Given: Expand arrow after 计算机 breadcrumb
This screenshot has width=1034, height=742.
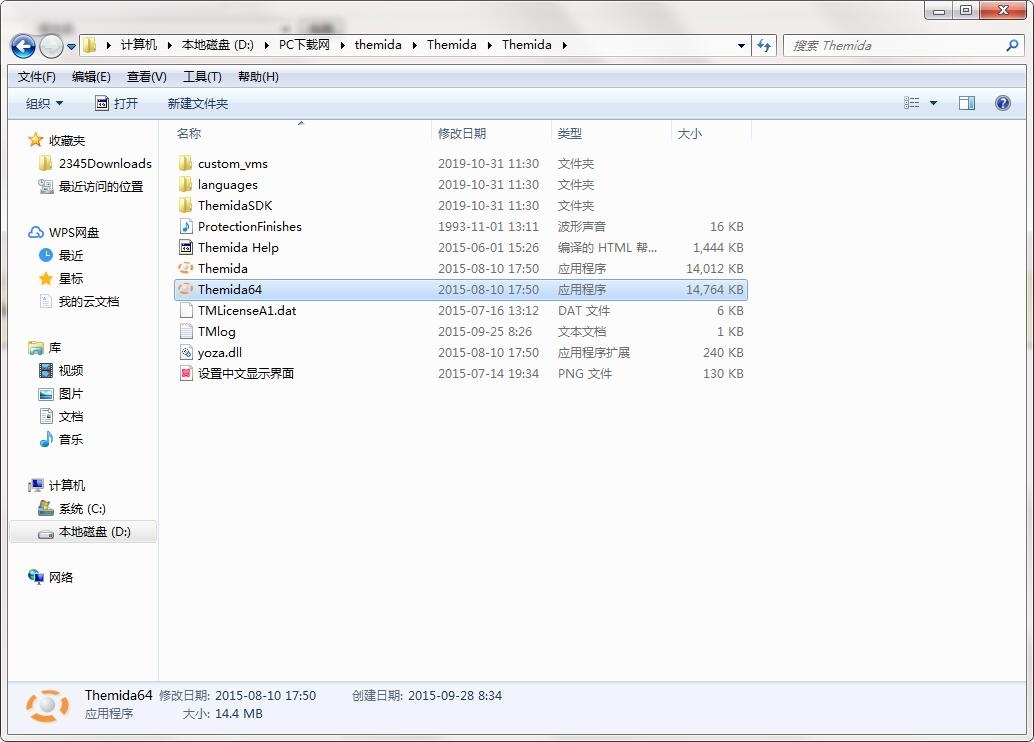Looking at the screenshot, I should pyautogui.click(x=169, y=45).
